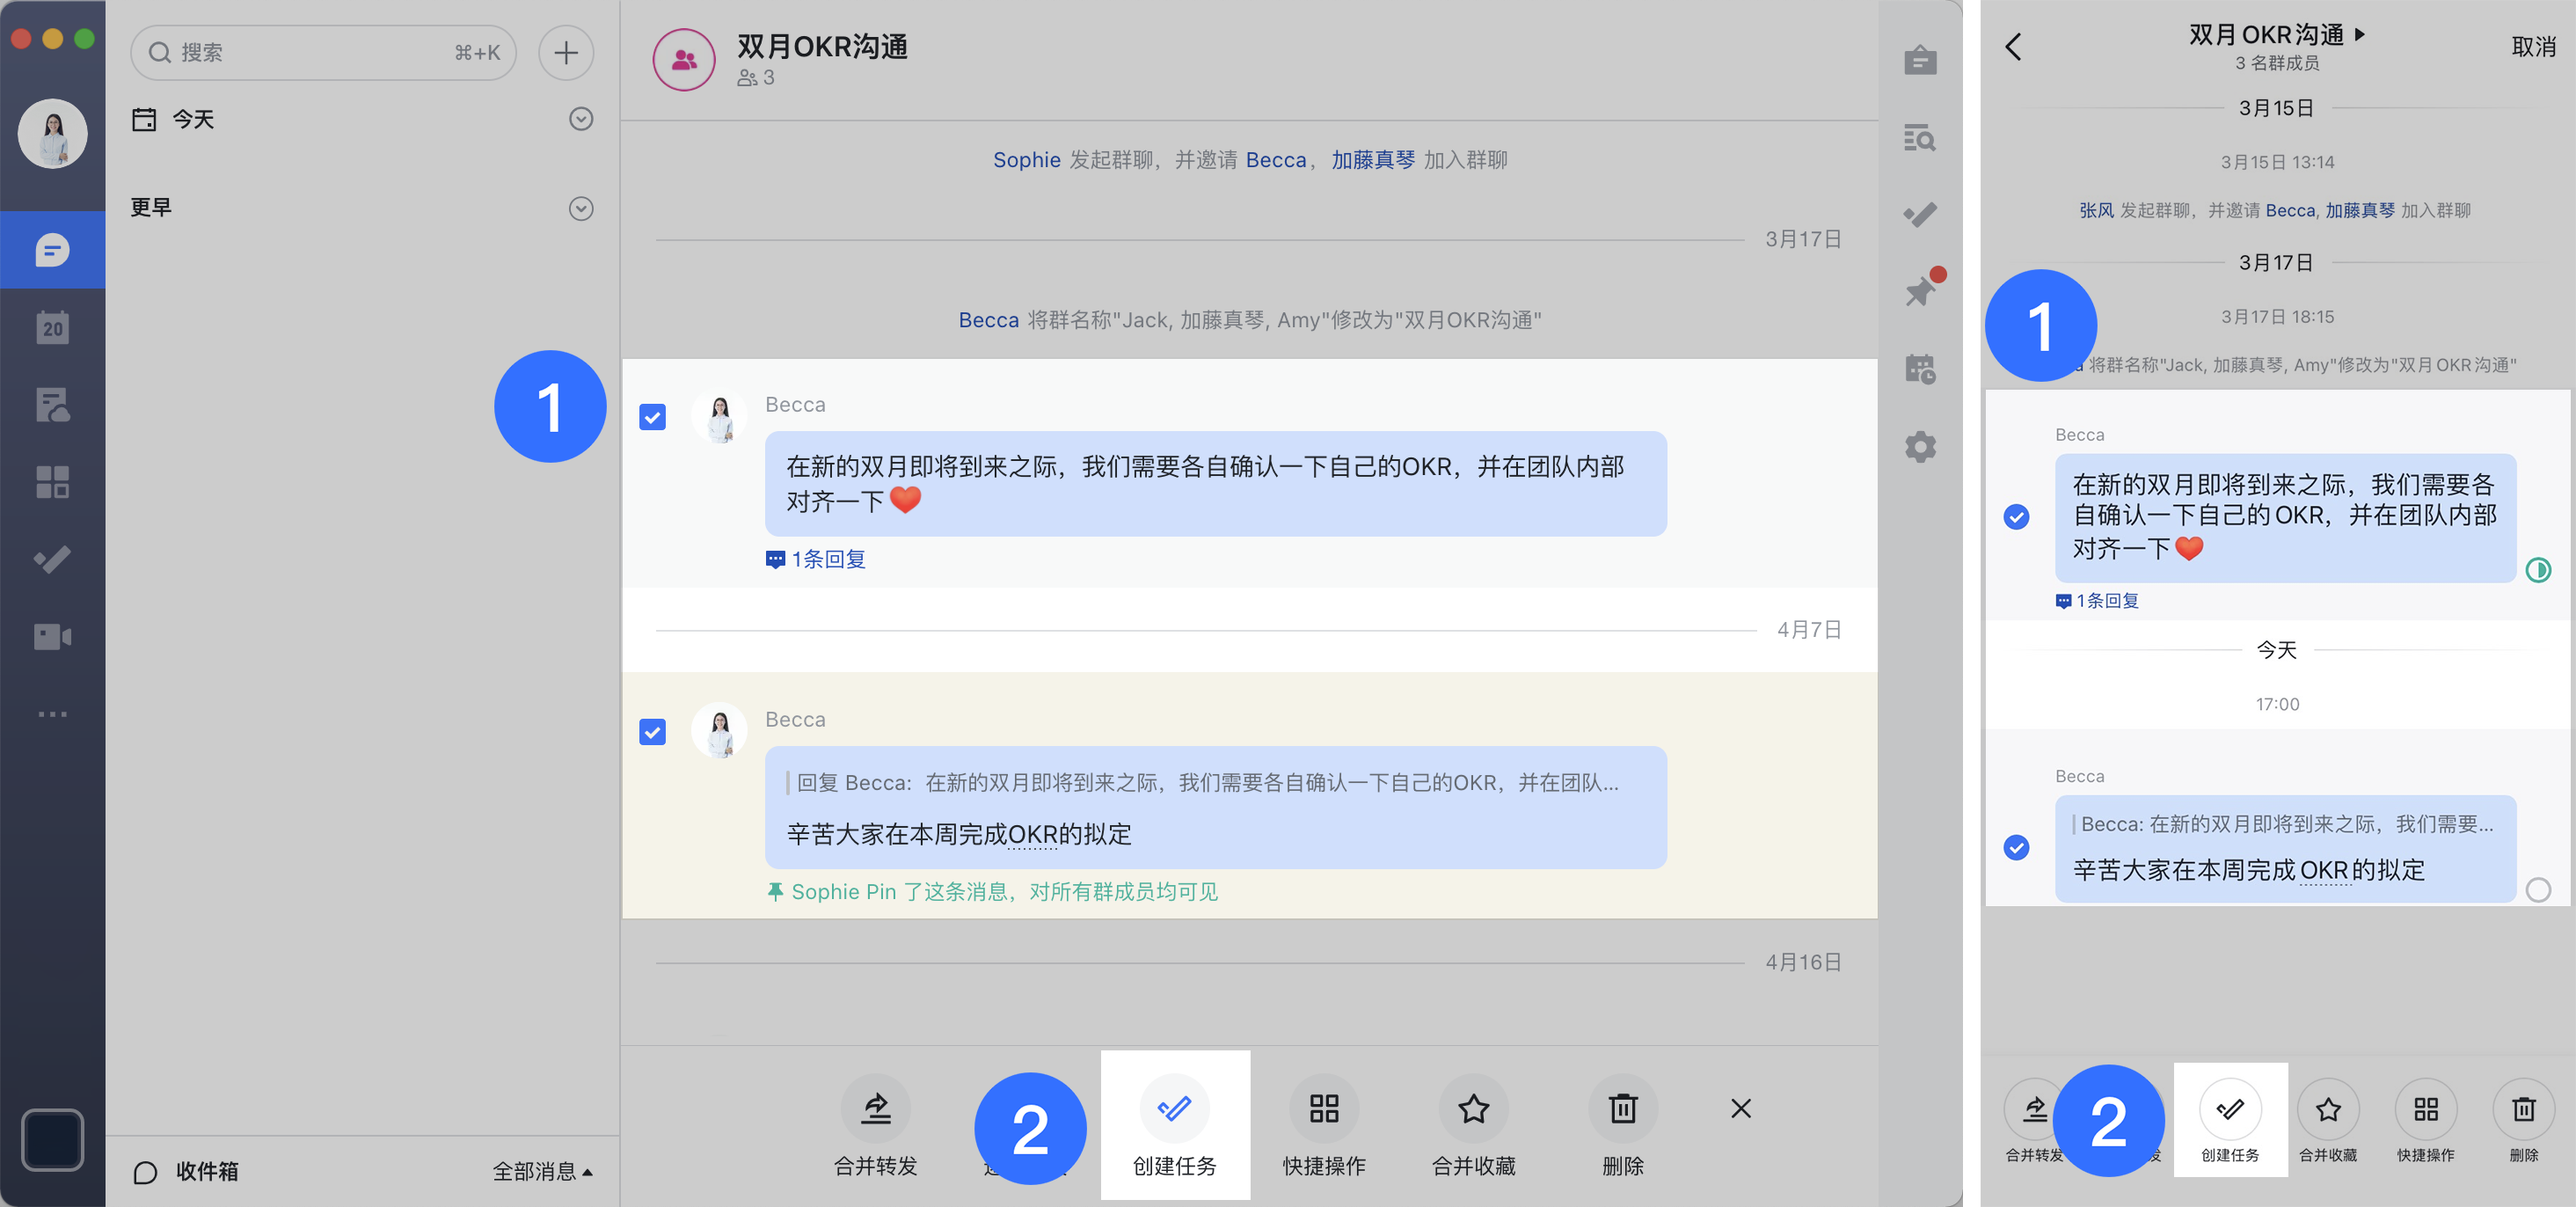Tap 取消 in the mobile header

(2532, 47)
